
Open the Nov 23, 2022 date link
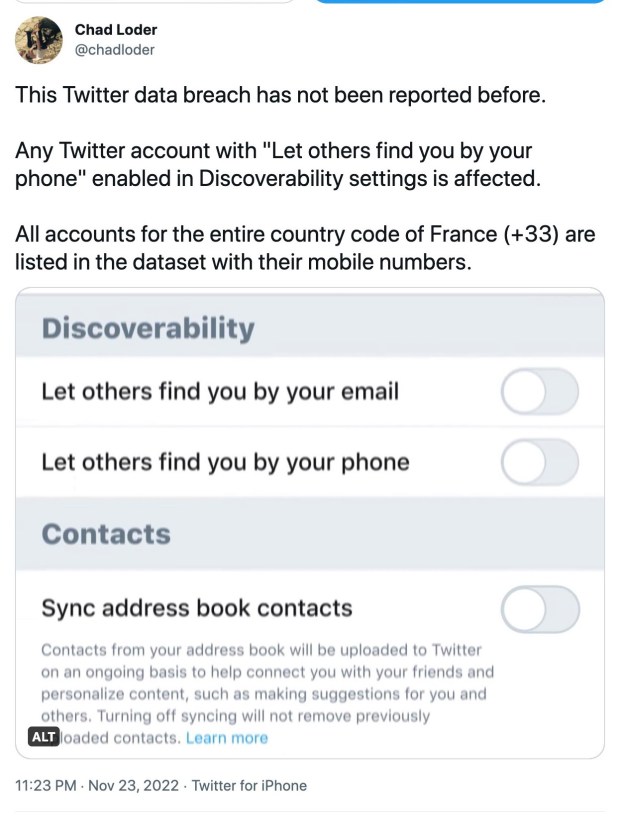(x=133, y=785)
